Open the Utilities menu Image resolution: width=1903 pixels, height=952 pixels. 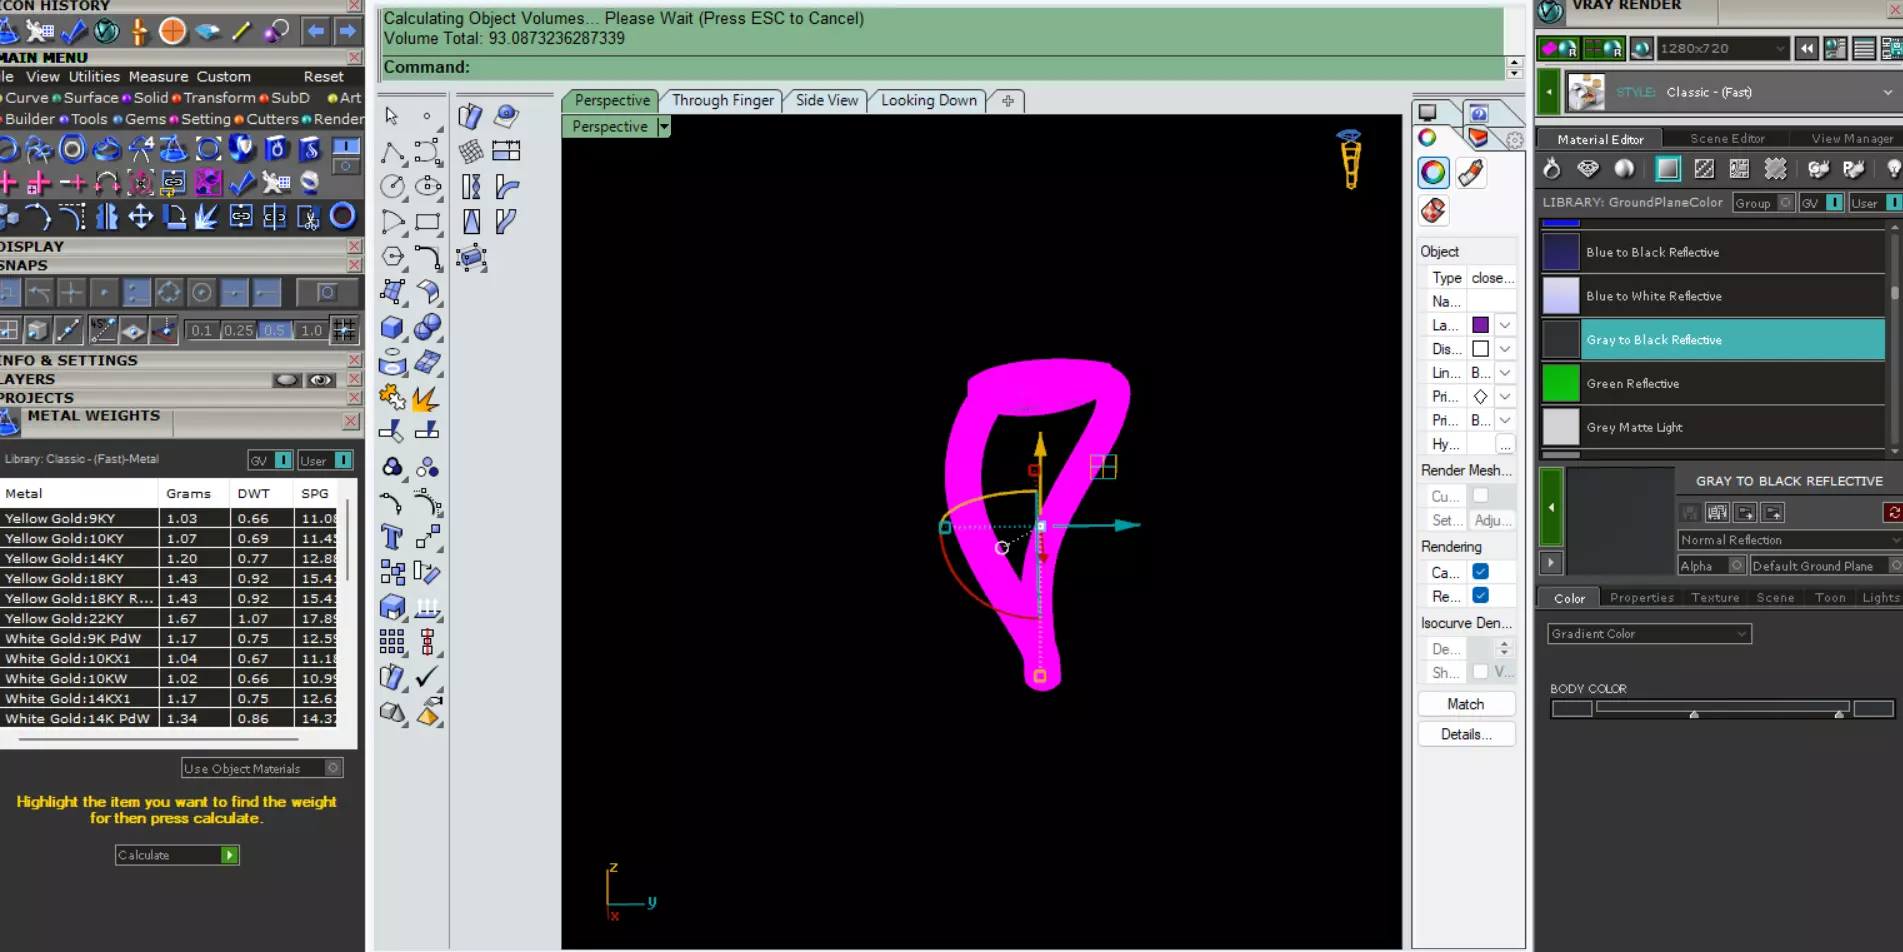[94, 76]
